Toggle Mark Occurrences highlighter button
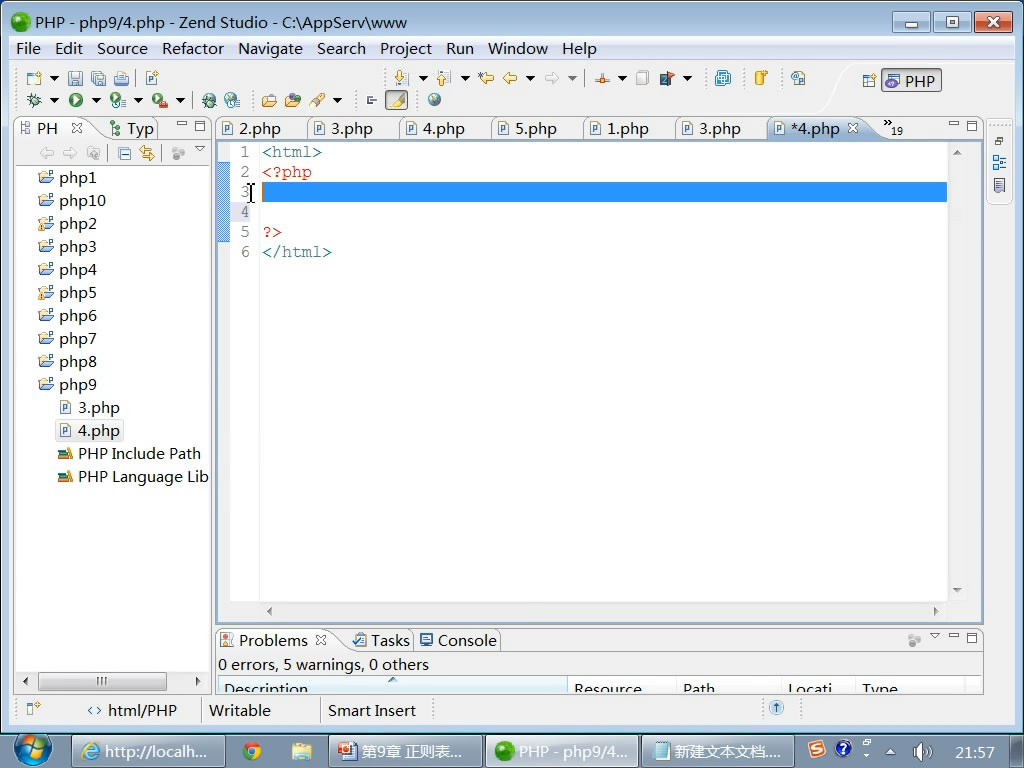The width and height of the screenshot is (1024, 768). click(396, 100)
